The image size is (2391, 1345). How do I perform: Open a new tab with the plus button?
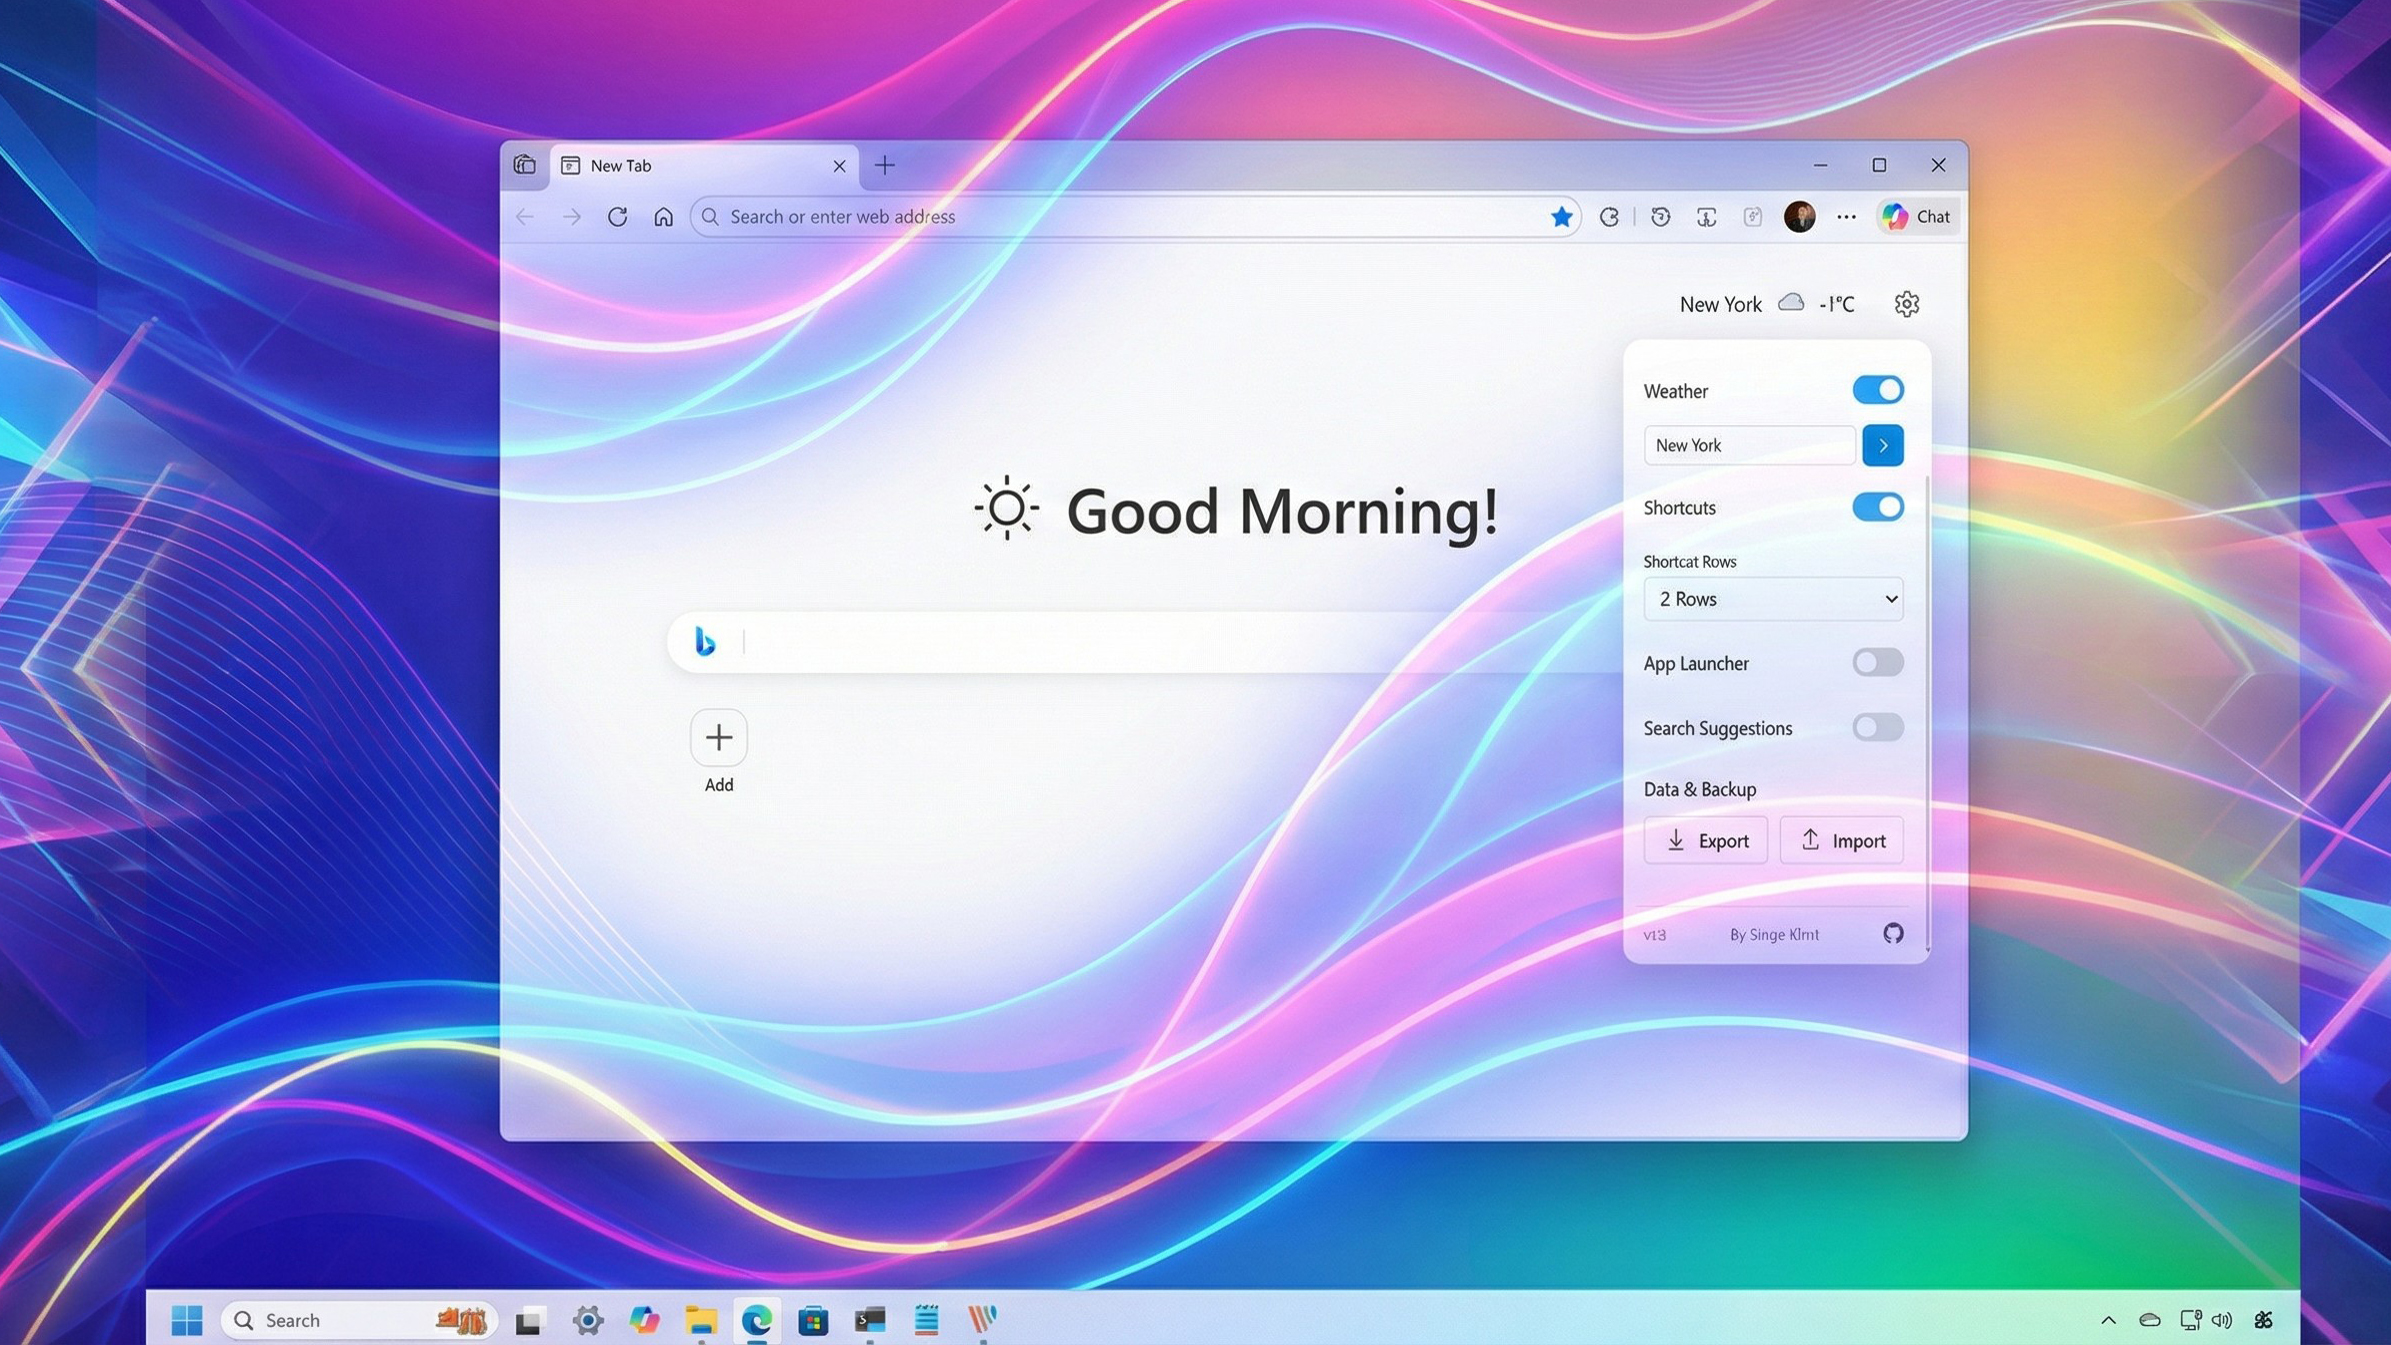[884, 165]
